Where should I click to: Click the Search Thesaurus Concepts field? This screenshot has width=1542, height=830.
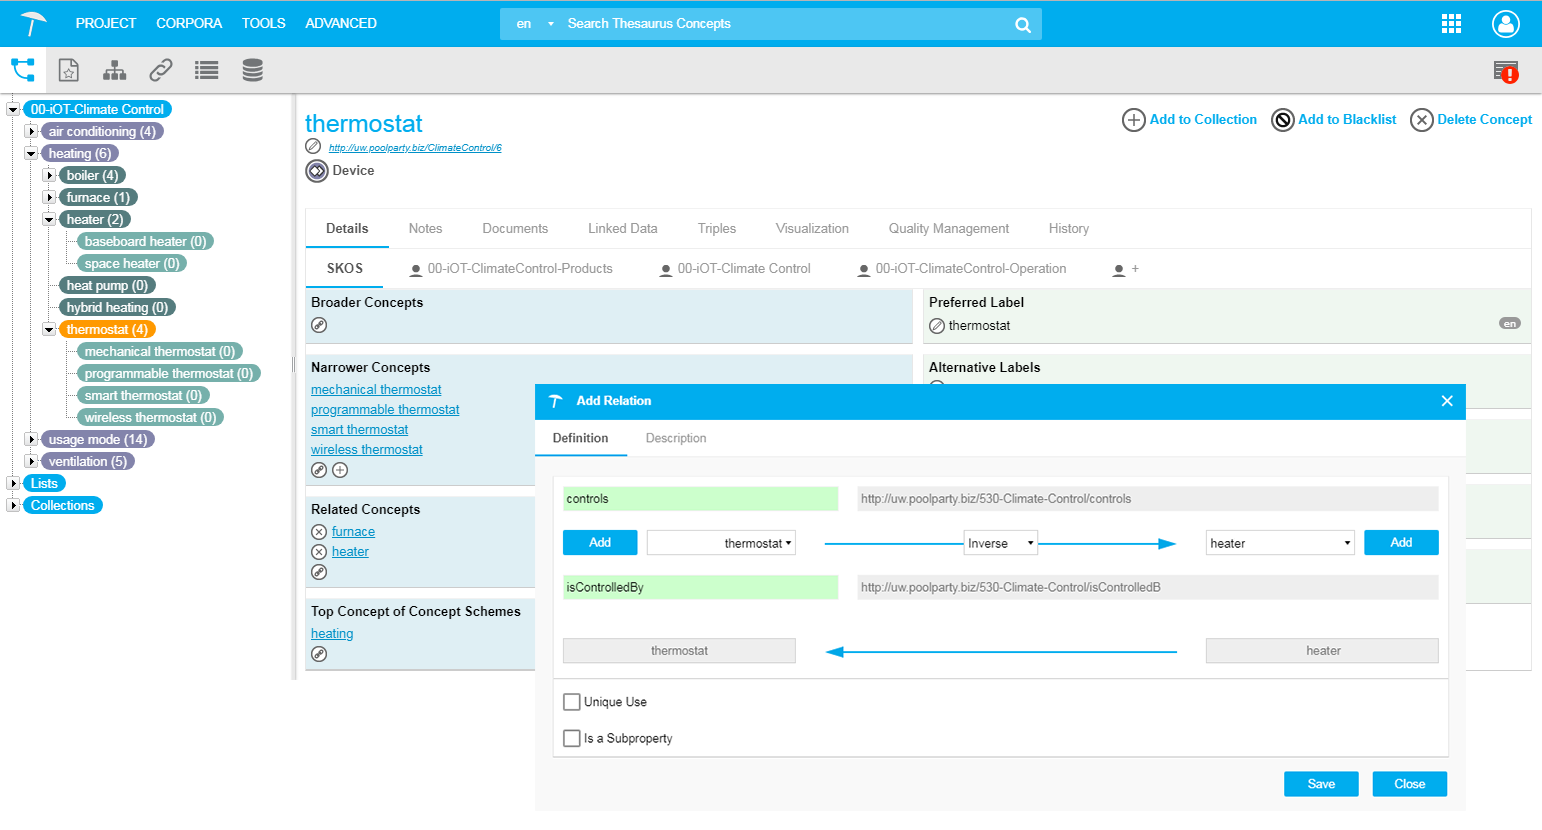(x=785, y=24)
